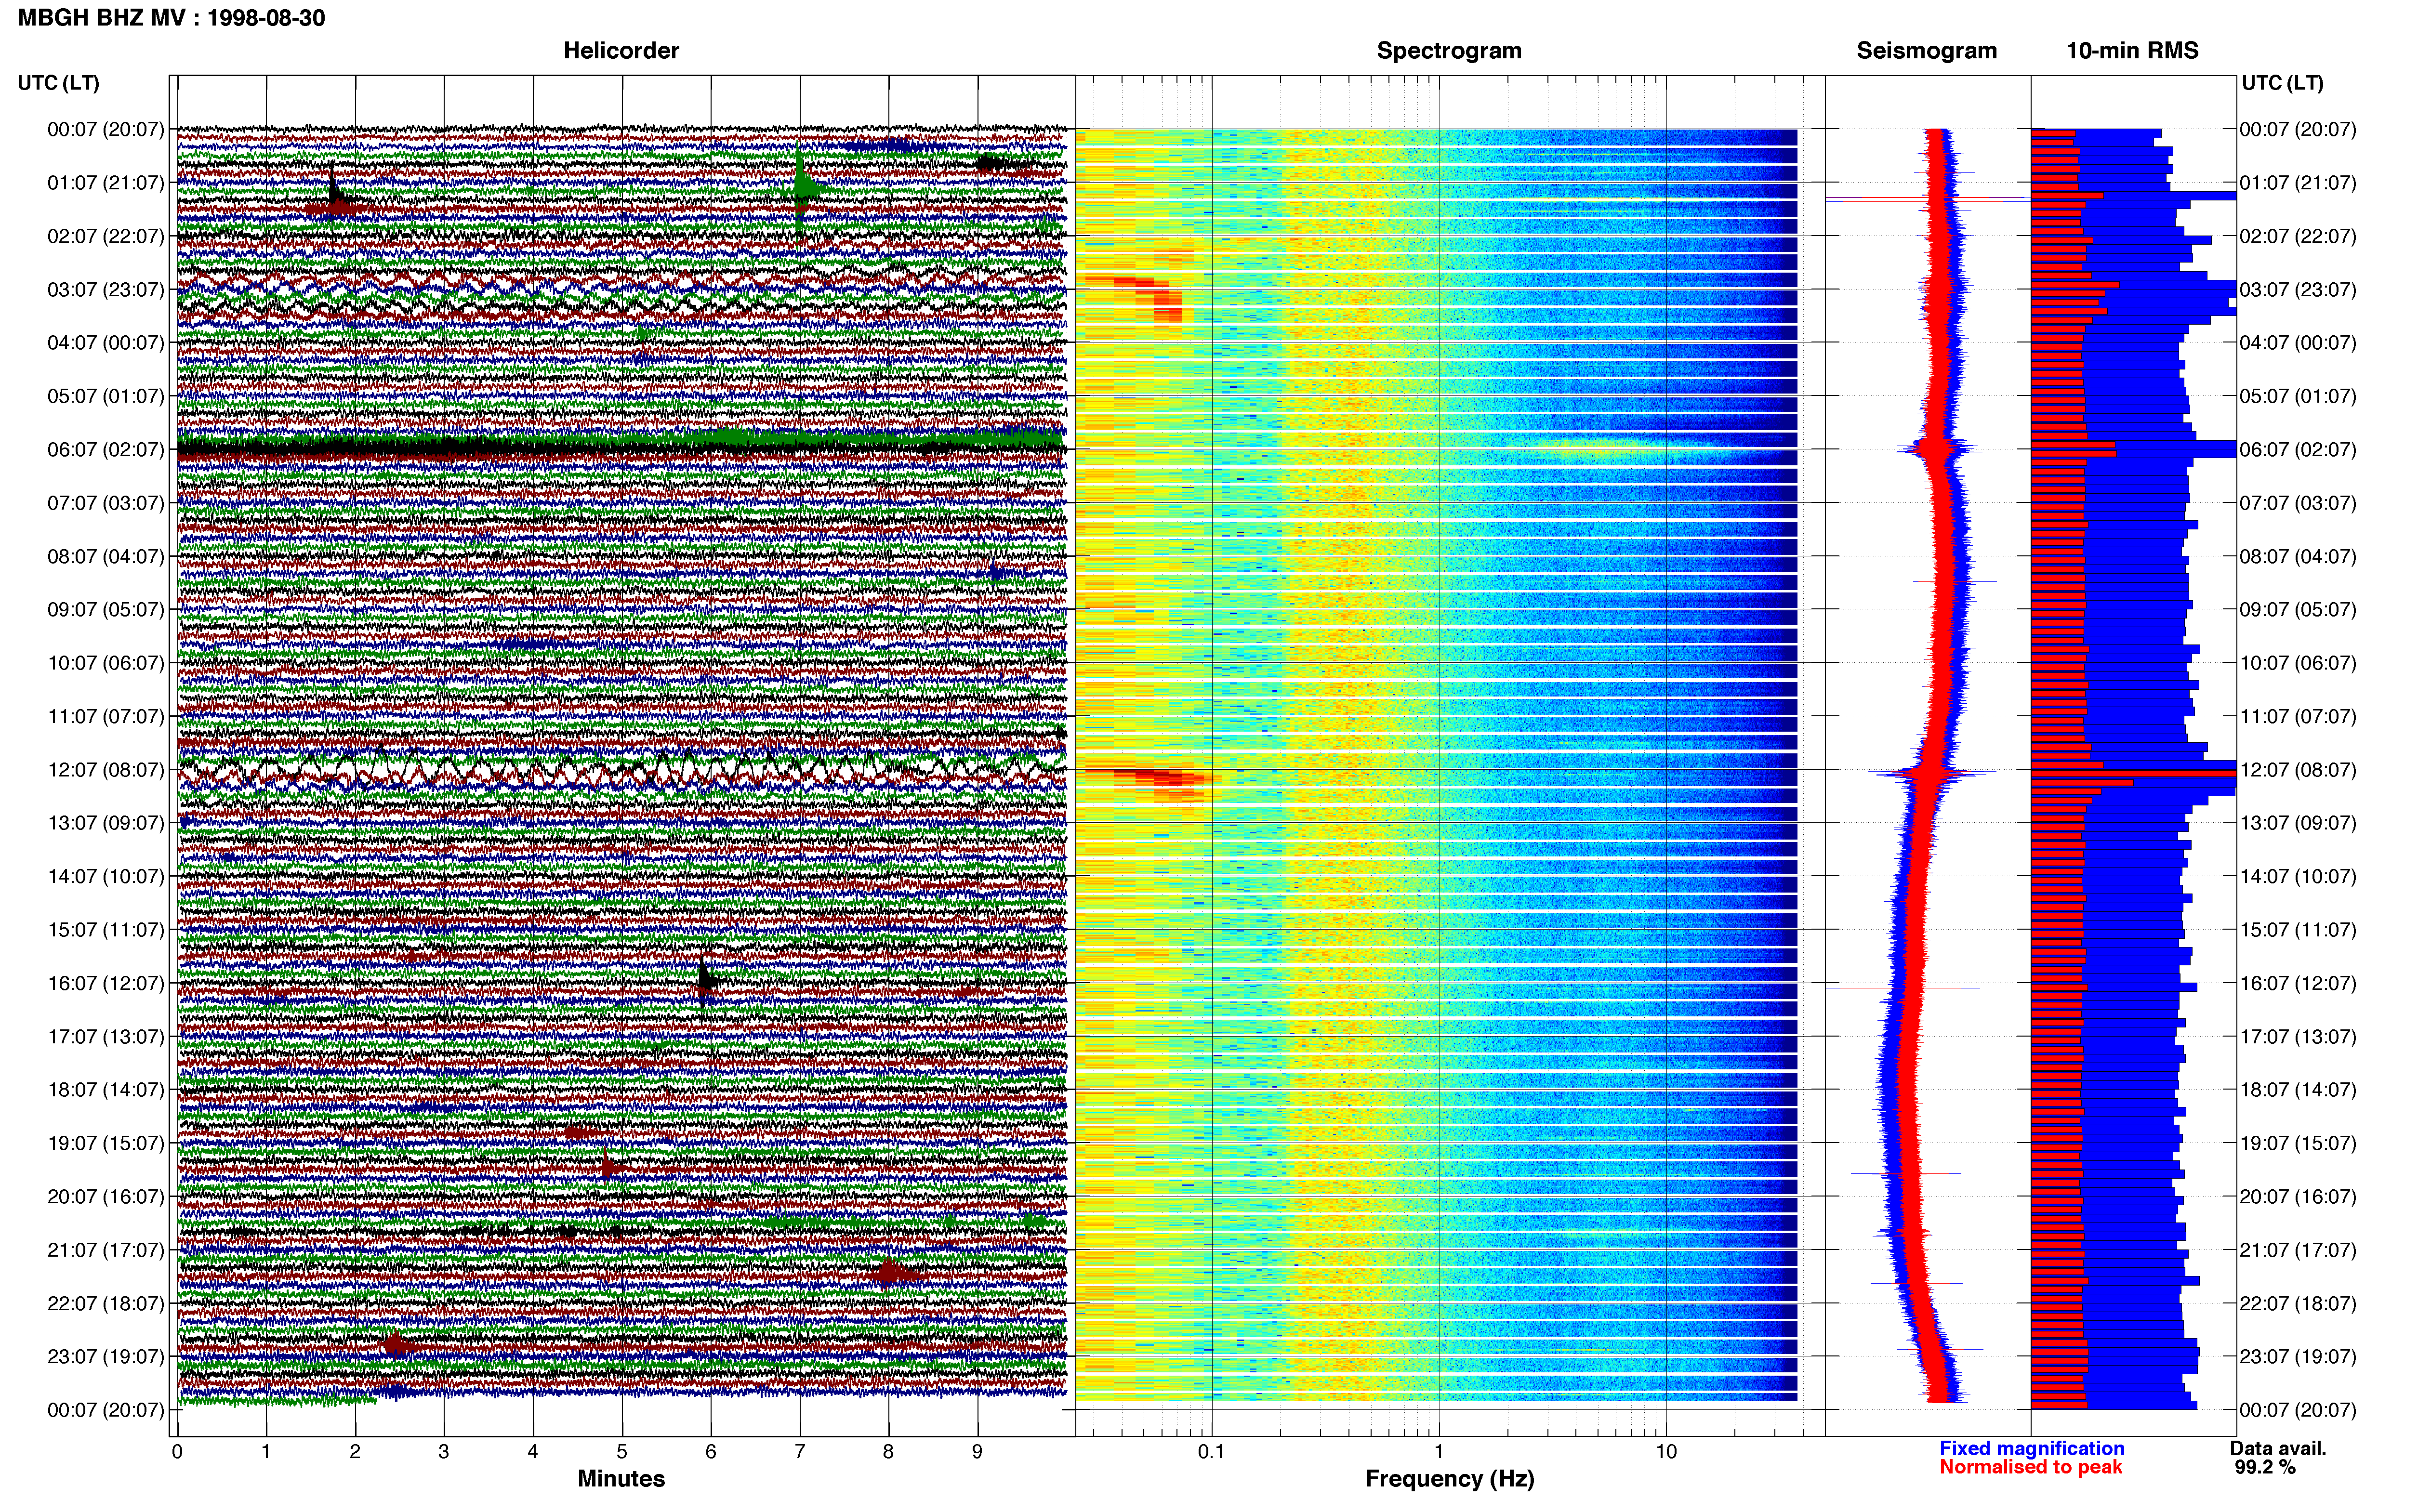The width and height of the screenshot is (2418, 1512).
Task: Click the 'Helicorder' panel heading
Action: [621, 51]
